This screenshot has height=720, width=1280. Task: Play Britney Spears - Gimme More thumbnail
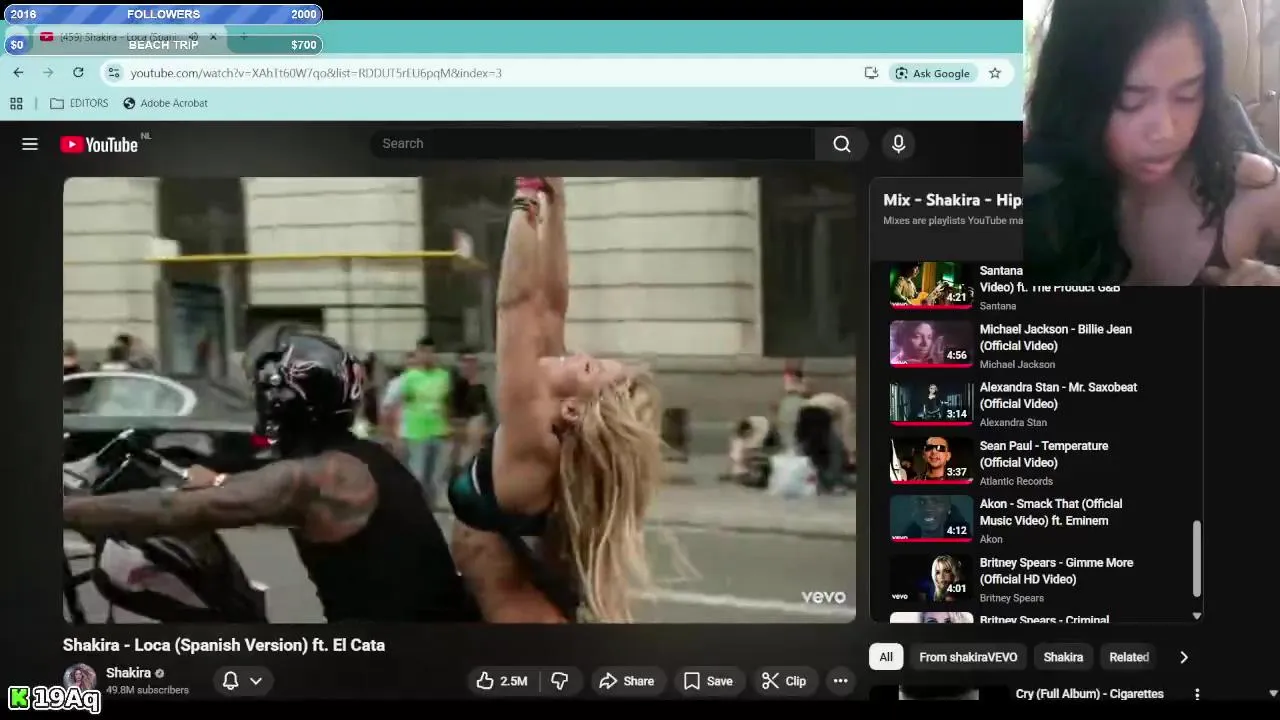click(931, 578)
